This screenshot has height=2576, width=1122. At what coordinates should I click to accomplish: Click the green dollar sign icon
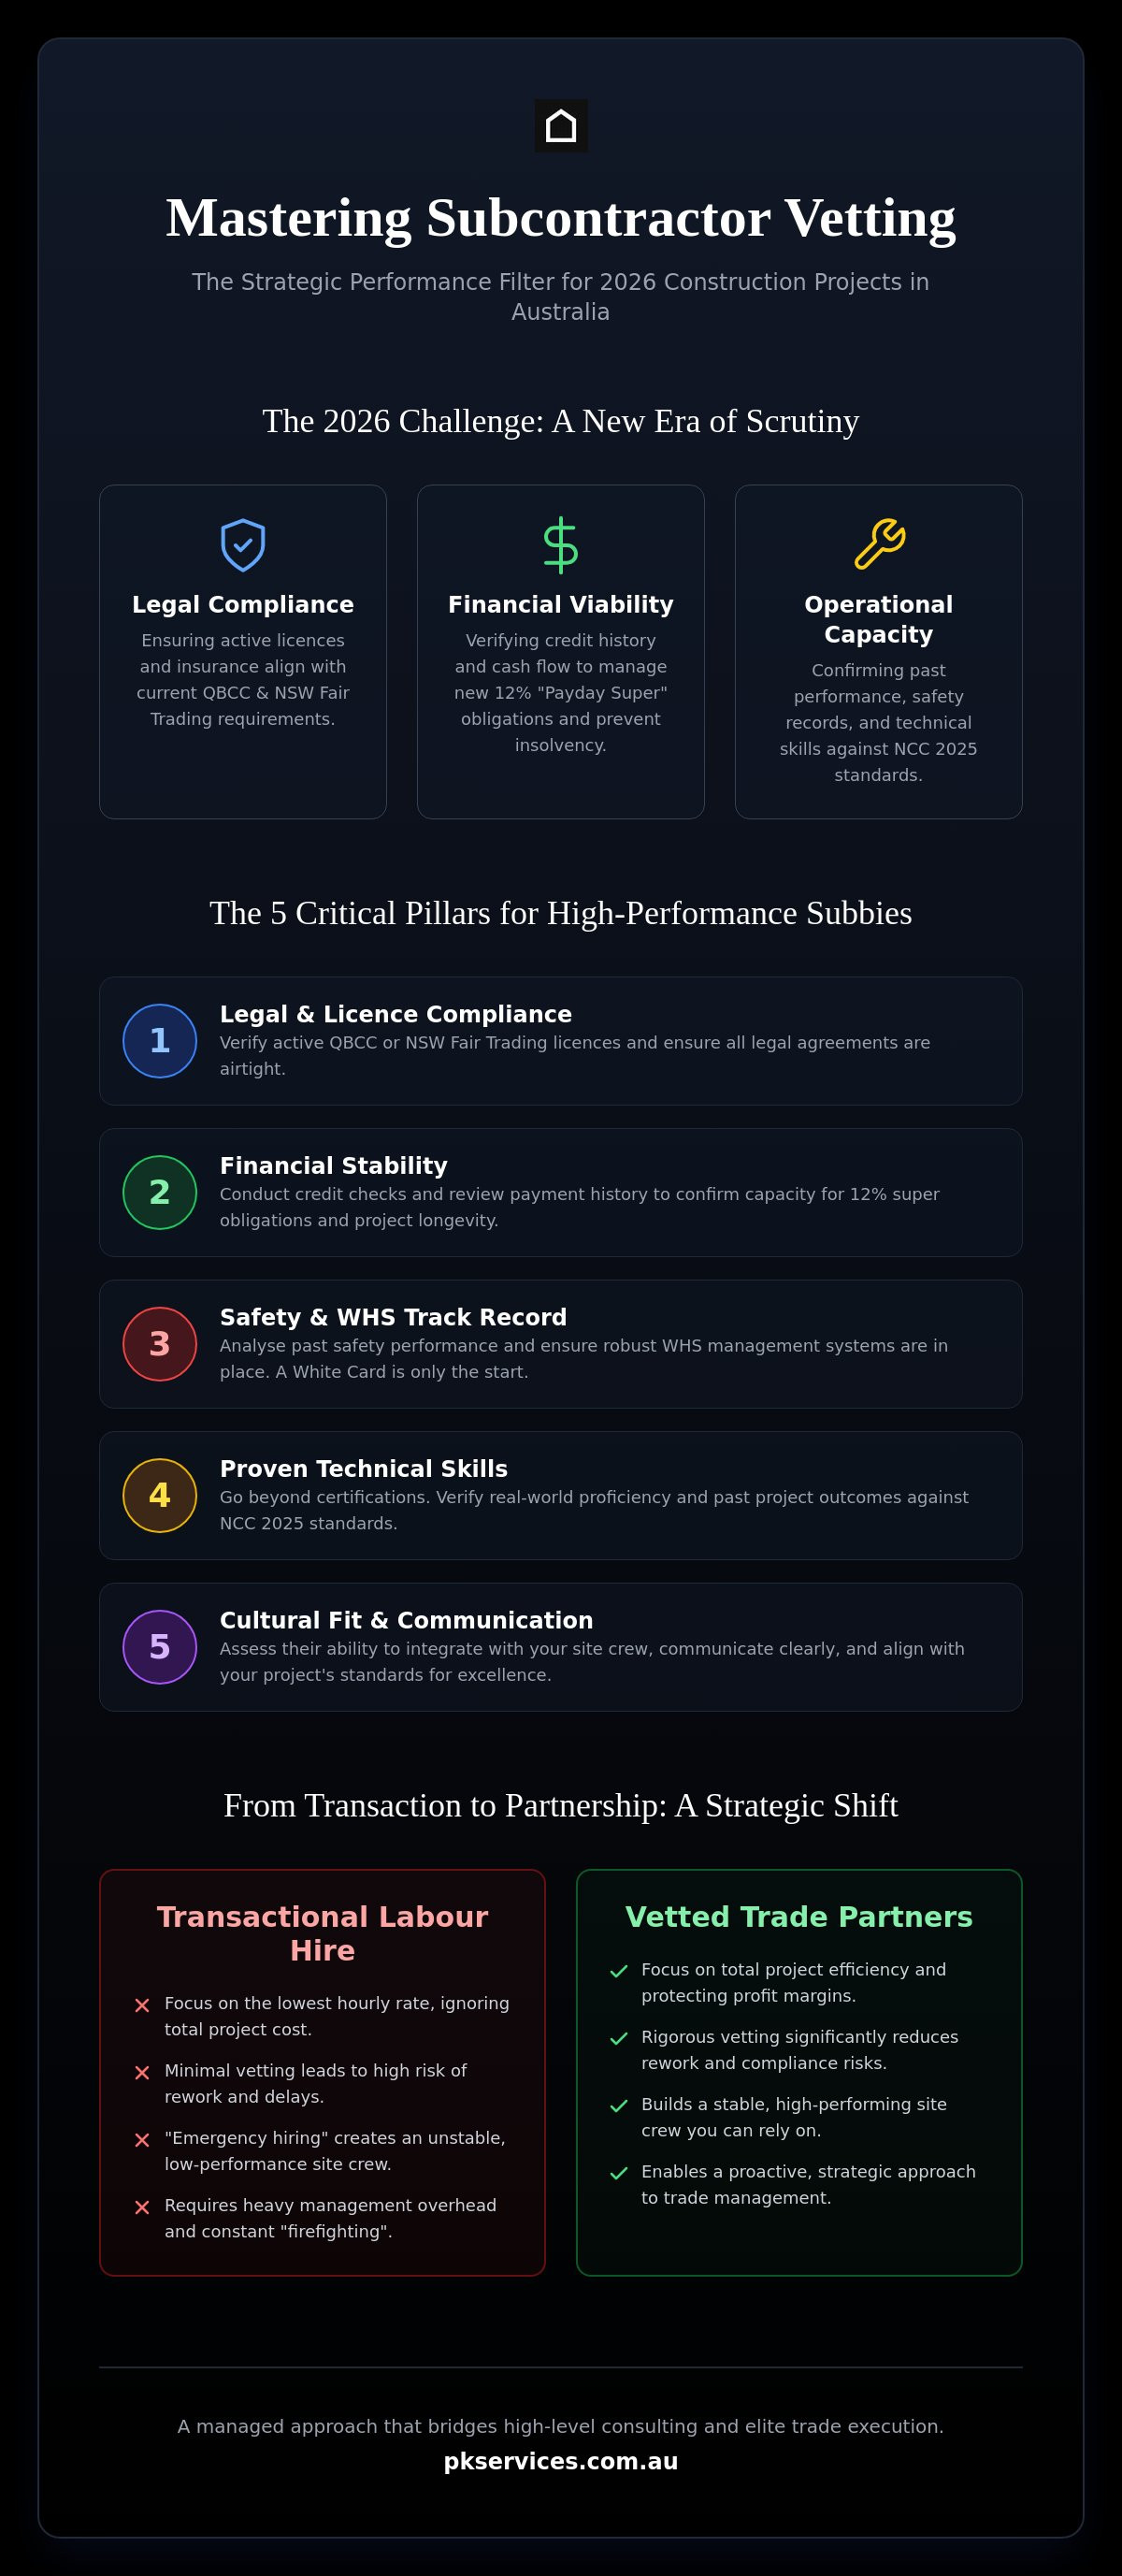[561, 545]
